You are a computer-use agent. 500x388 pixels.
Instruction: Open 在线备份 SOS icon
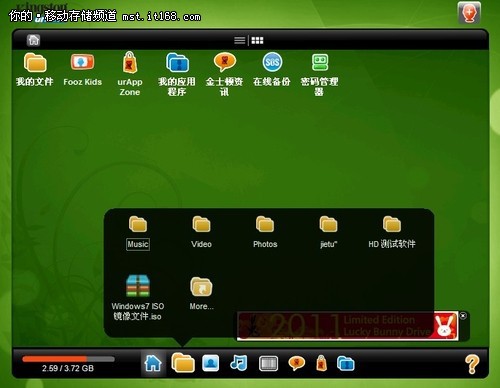coord(272,62)
